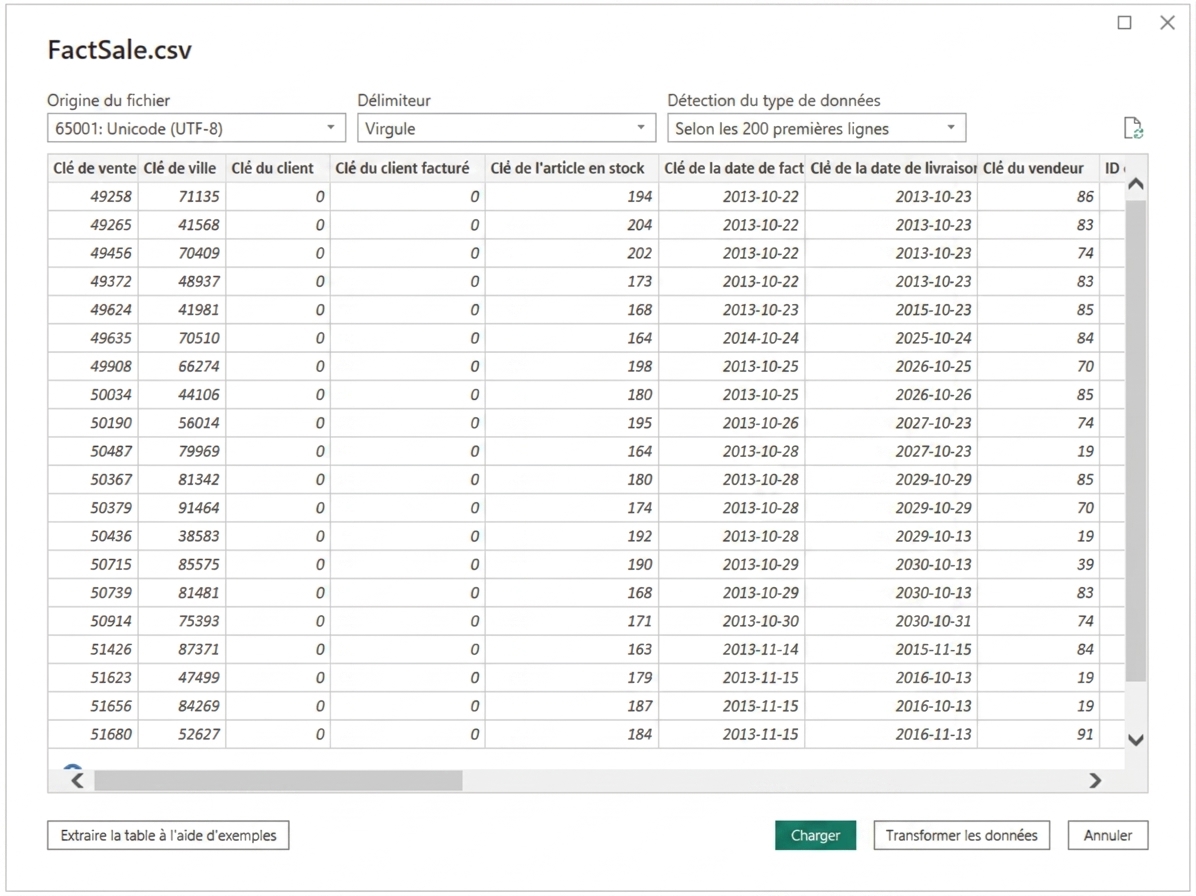This screenshot has height=896, width=1196.
Task: Click cell 91 in Clé du vendeur
Action: coord(1038,734)
